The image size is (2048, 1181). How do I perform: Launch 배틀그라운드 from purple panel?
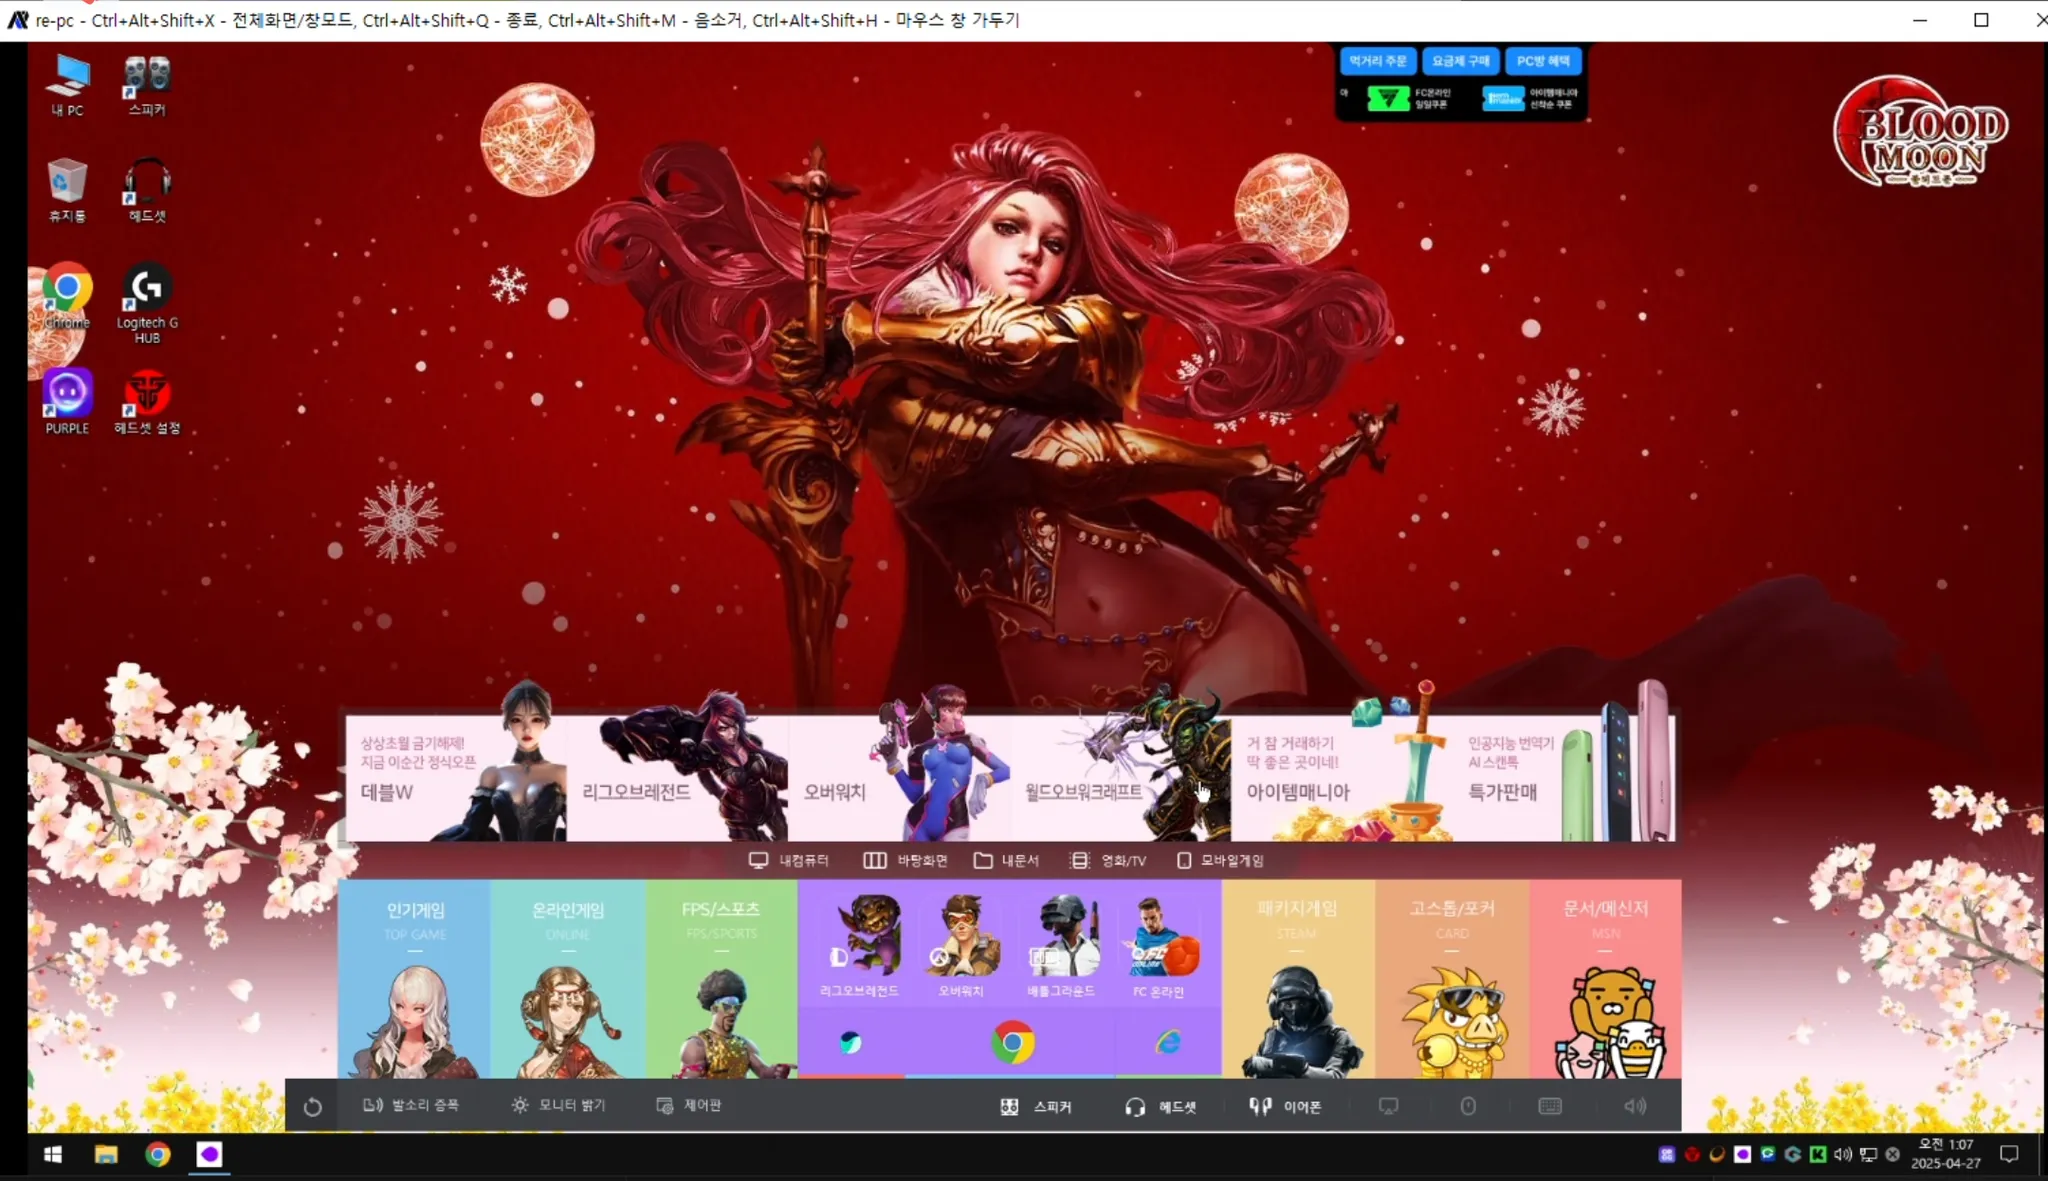[1062, 946]
